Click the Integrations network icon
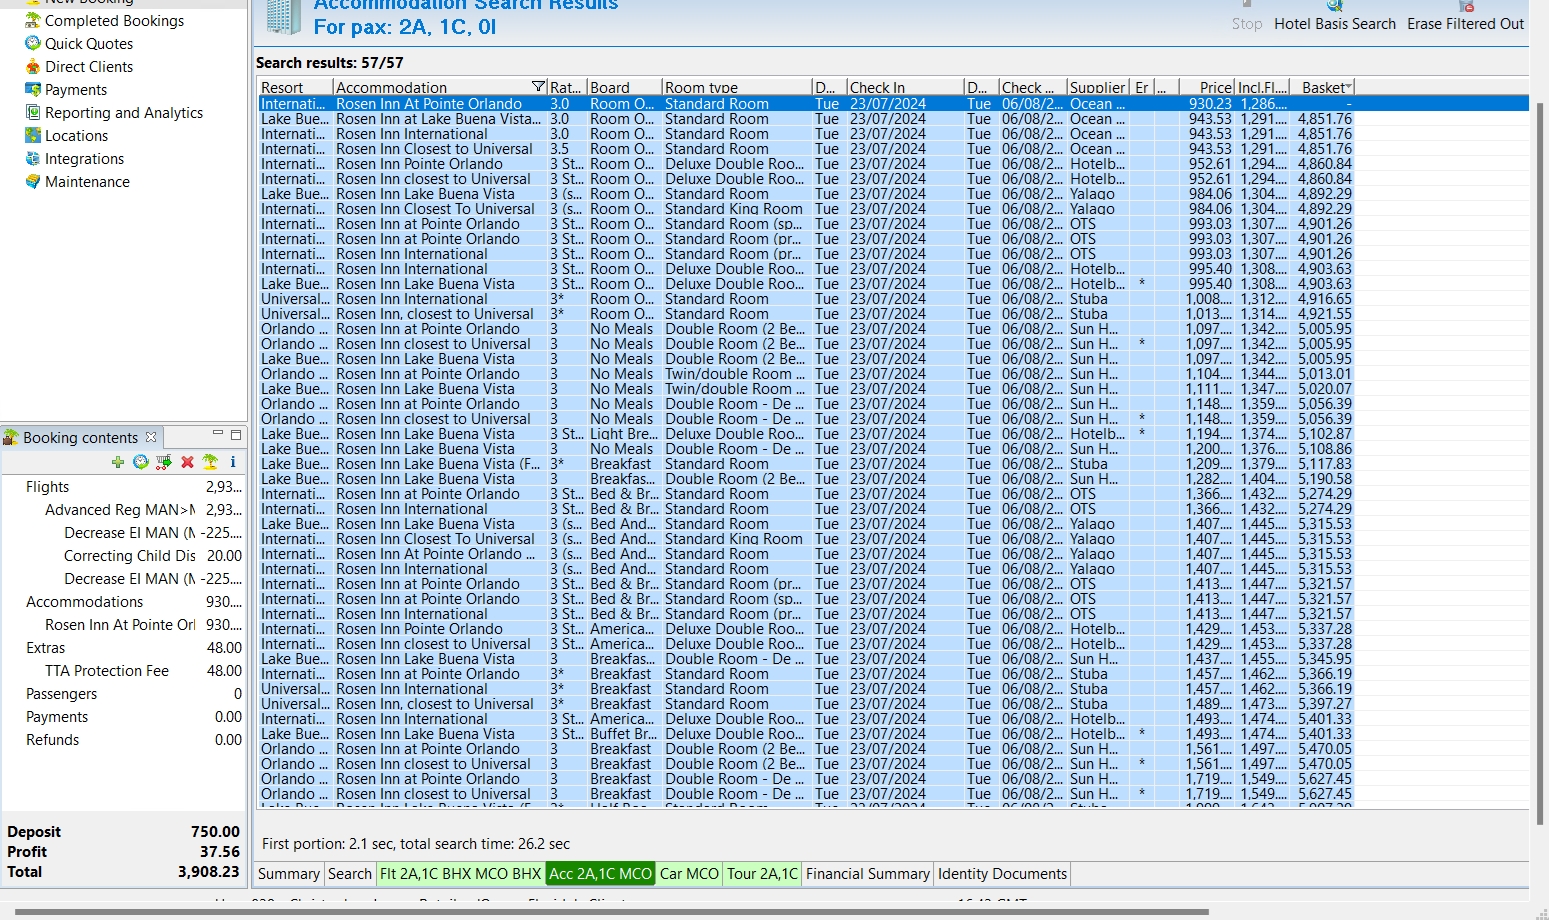1549x920 pixels. coord(33,158)
